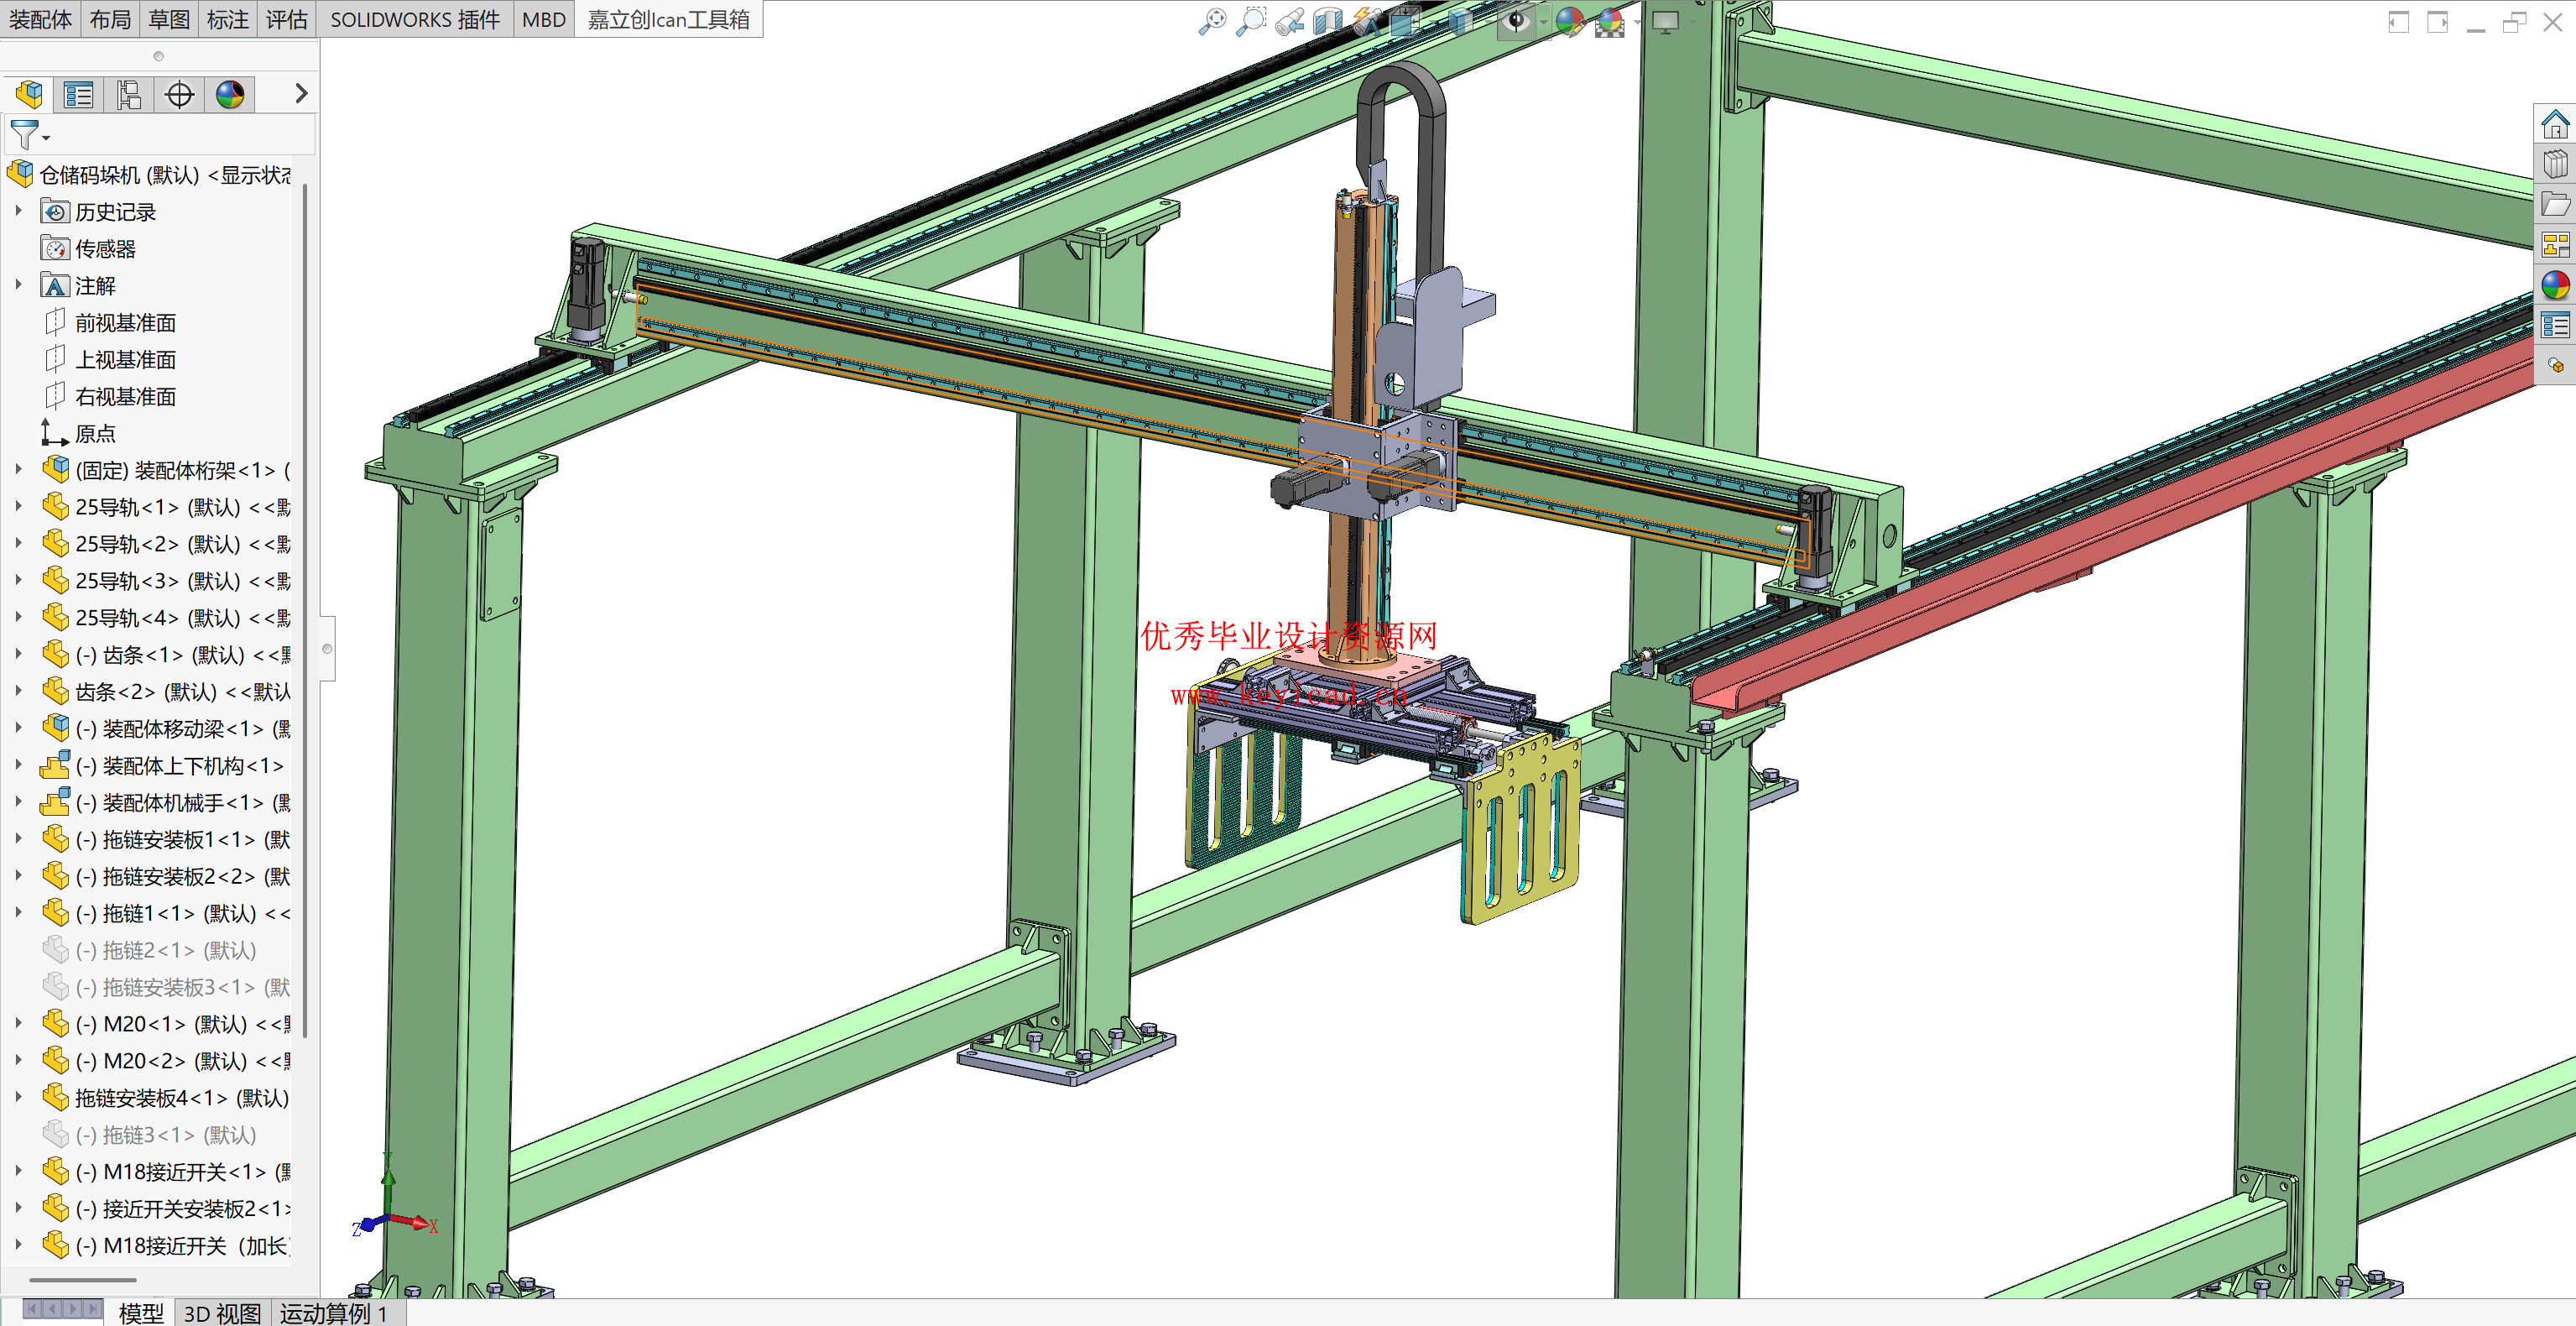Click the Edit Appearance icon
The height and width of the screenshot is (1326, 2576).
1570,21
